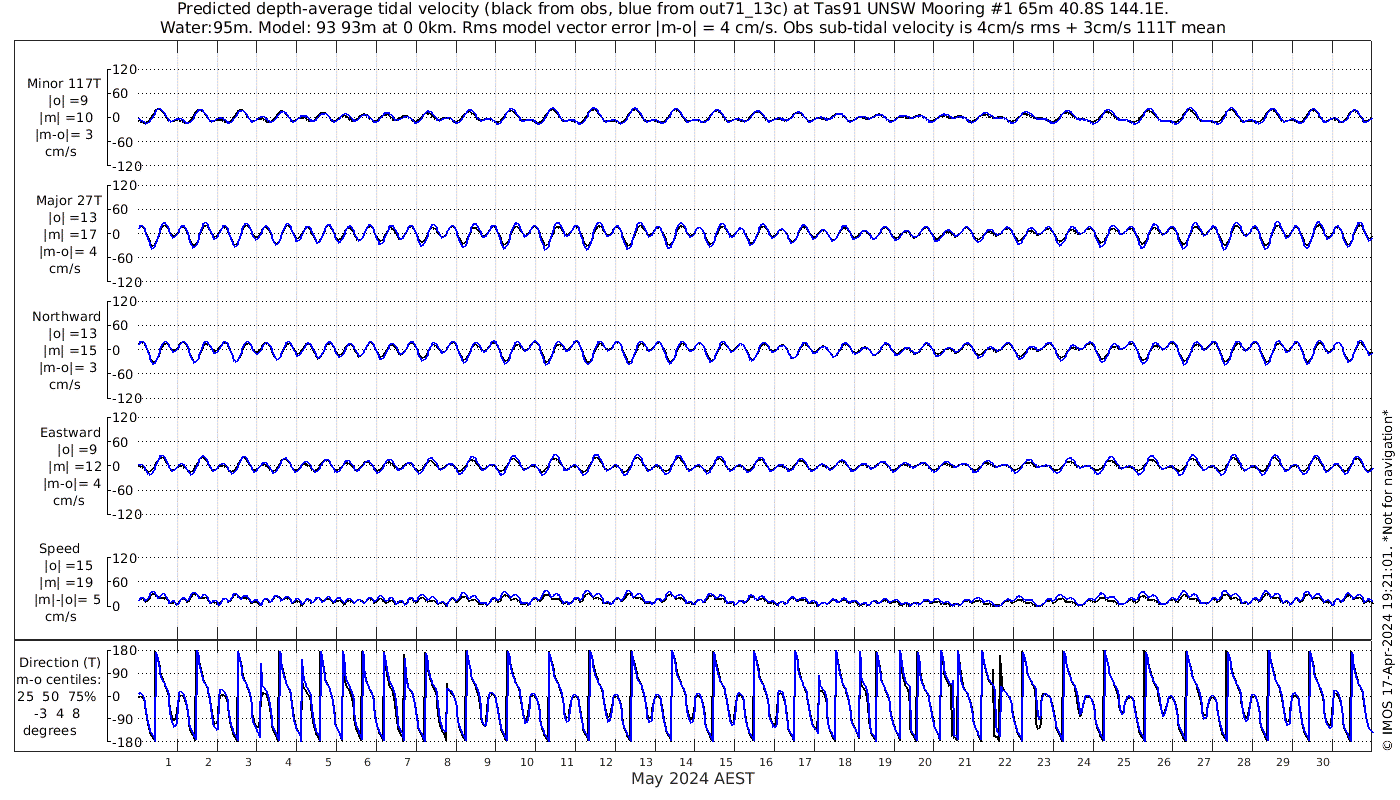This screenshot has height=800, width=1400.
Task: Click "|m-o|= 4" under Major 27T
Action: tap(66, 250)
